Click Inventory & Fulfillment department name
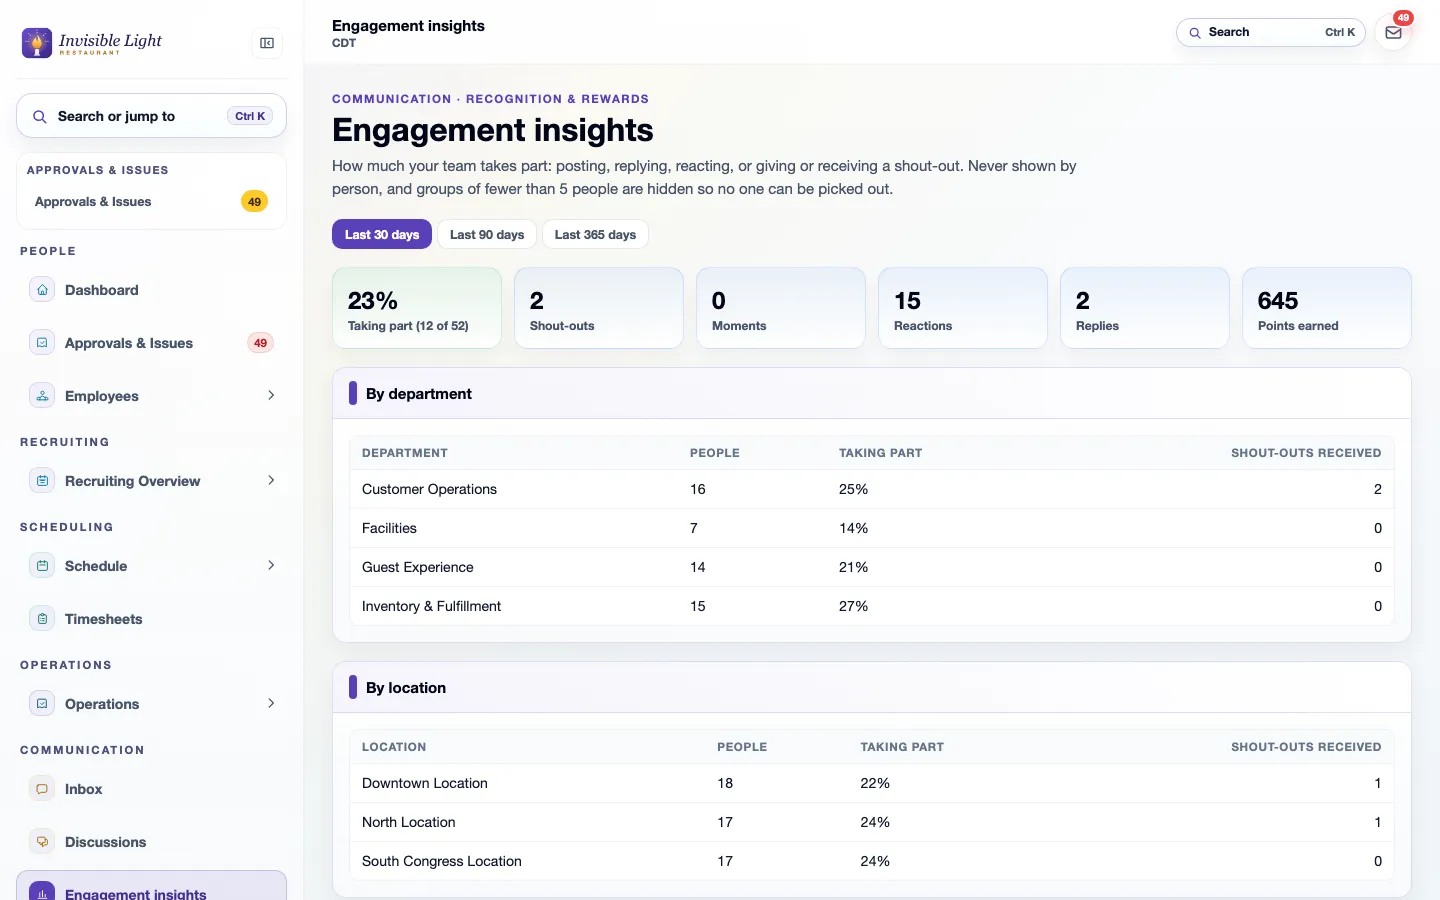 (x=431, y=606)
